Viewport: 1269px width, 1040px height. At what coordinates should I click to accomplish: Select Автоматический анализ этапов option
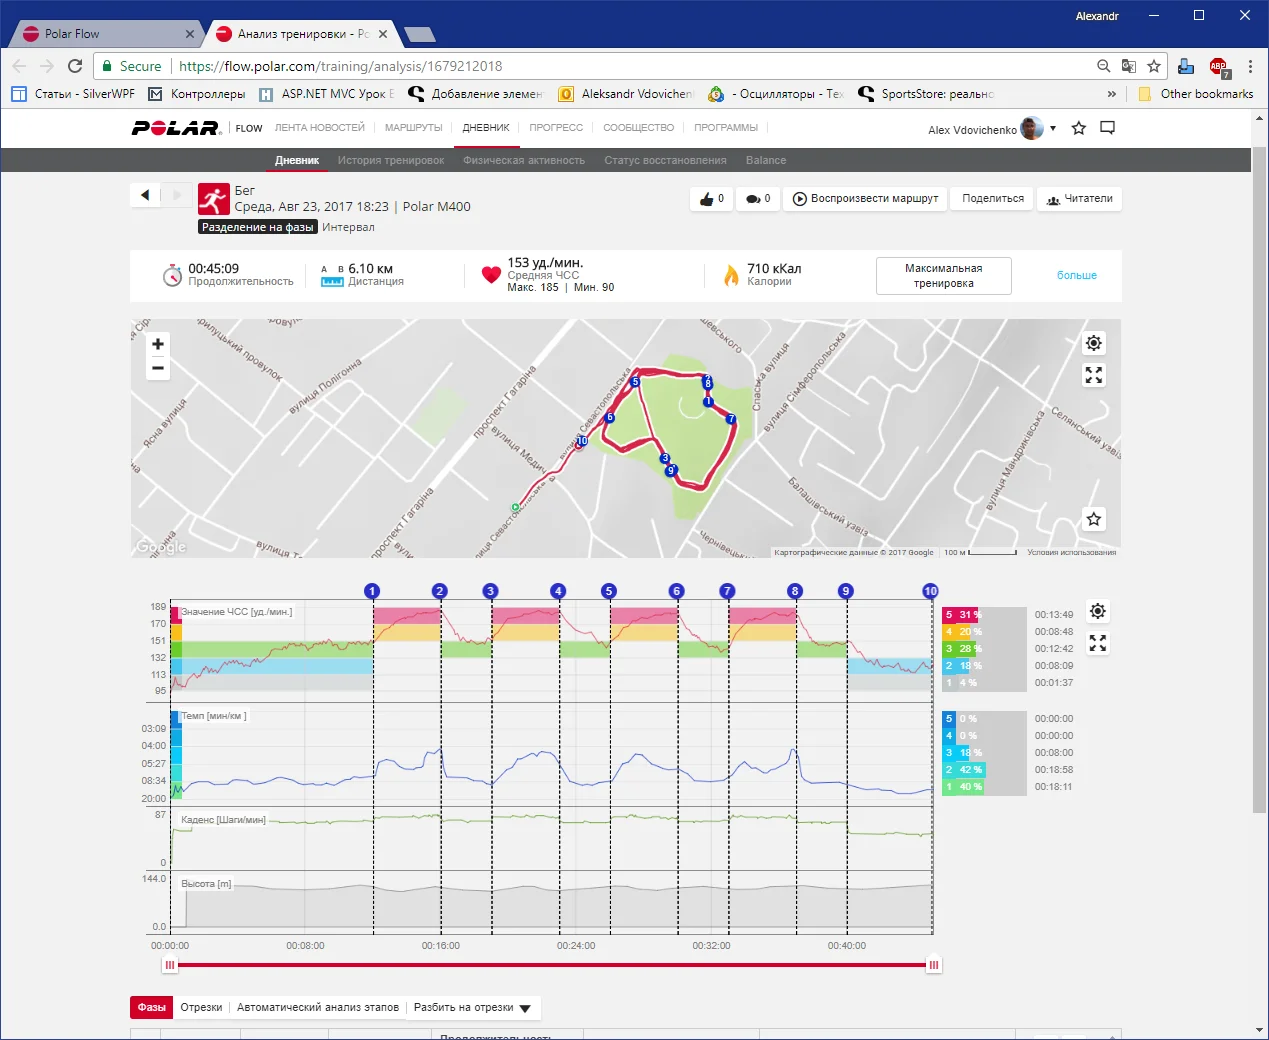(x=318, y=1007)
